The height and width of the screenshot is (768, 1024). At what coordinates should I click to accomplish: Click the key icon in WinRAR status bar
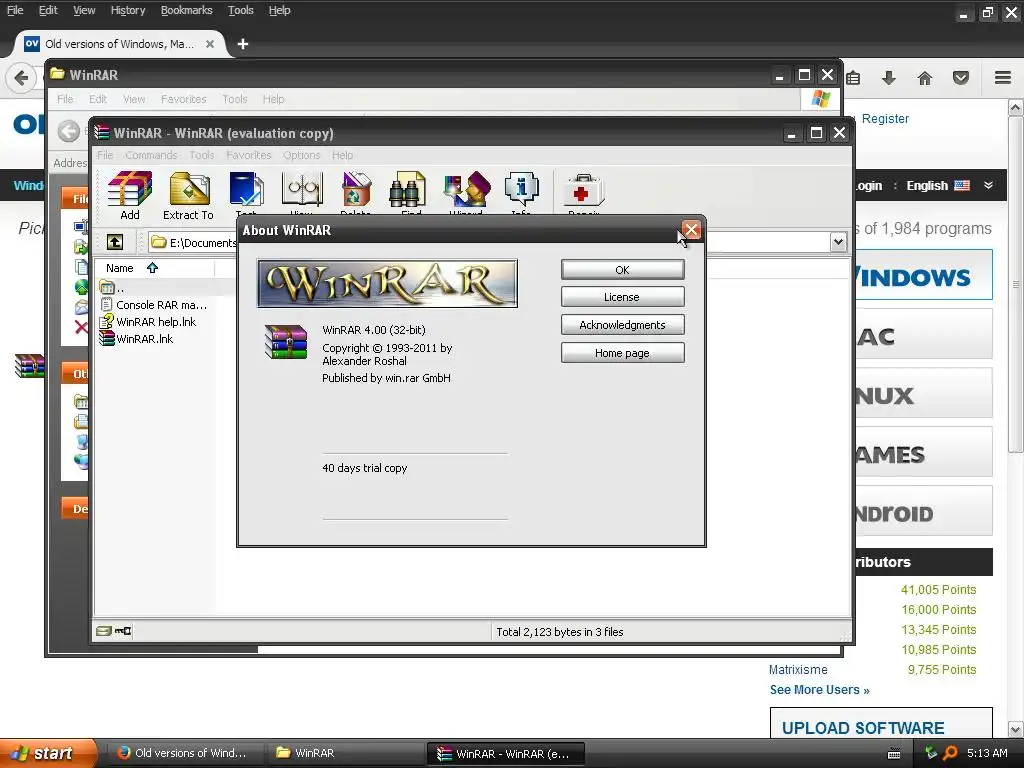point(123,631)
